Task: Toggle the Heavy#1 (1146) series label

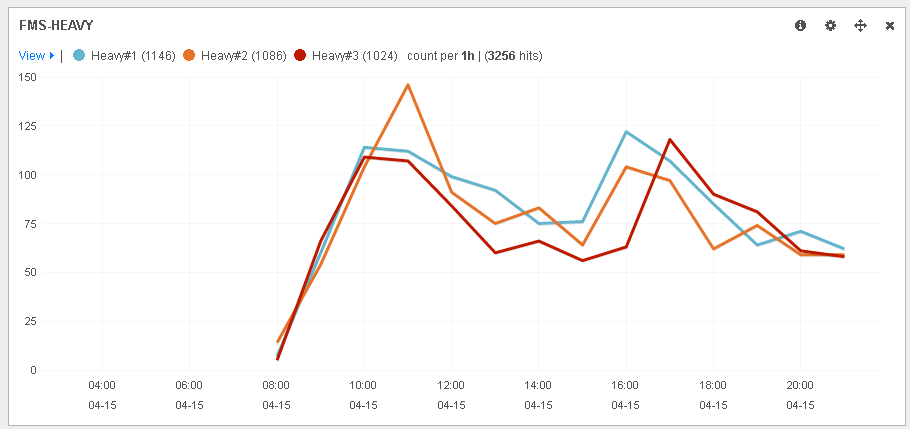Action: pos(133,56)
